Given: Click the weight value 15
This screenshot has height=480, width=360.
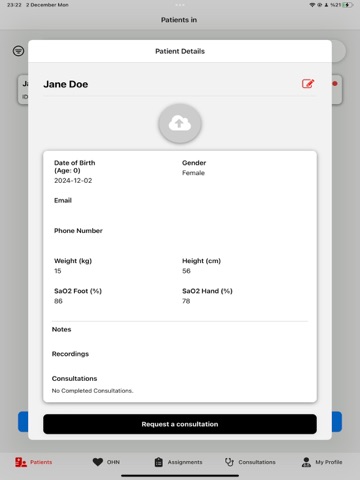Looking at the screenshot, I should coord(58,271).
